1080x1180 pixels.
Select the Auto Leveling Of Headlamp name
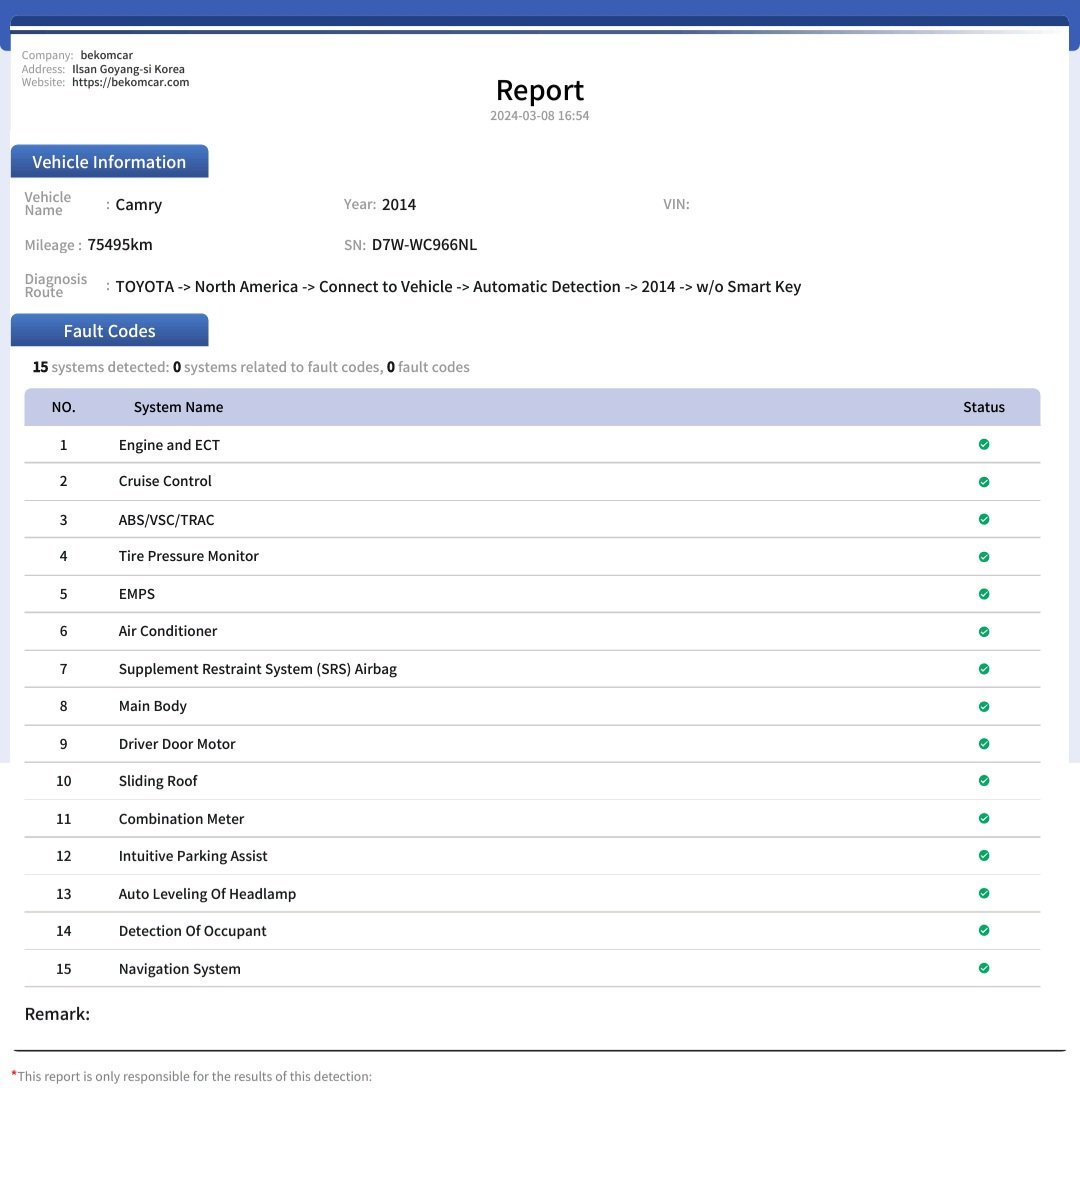coord(207,894)
